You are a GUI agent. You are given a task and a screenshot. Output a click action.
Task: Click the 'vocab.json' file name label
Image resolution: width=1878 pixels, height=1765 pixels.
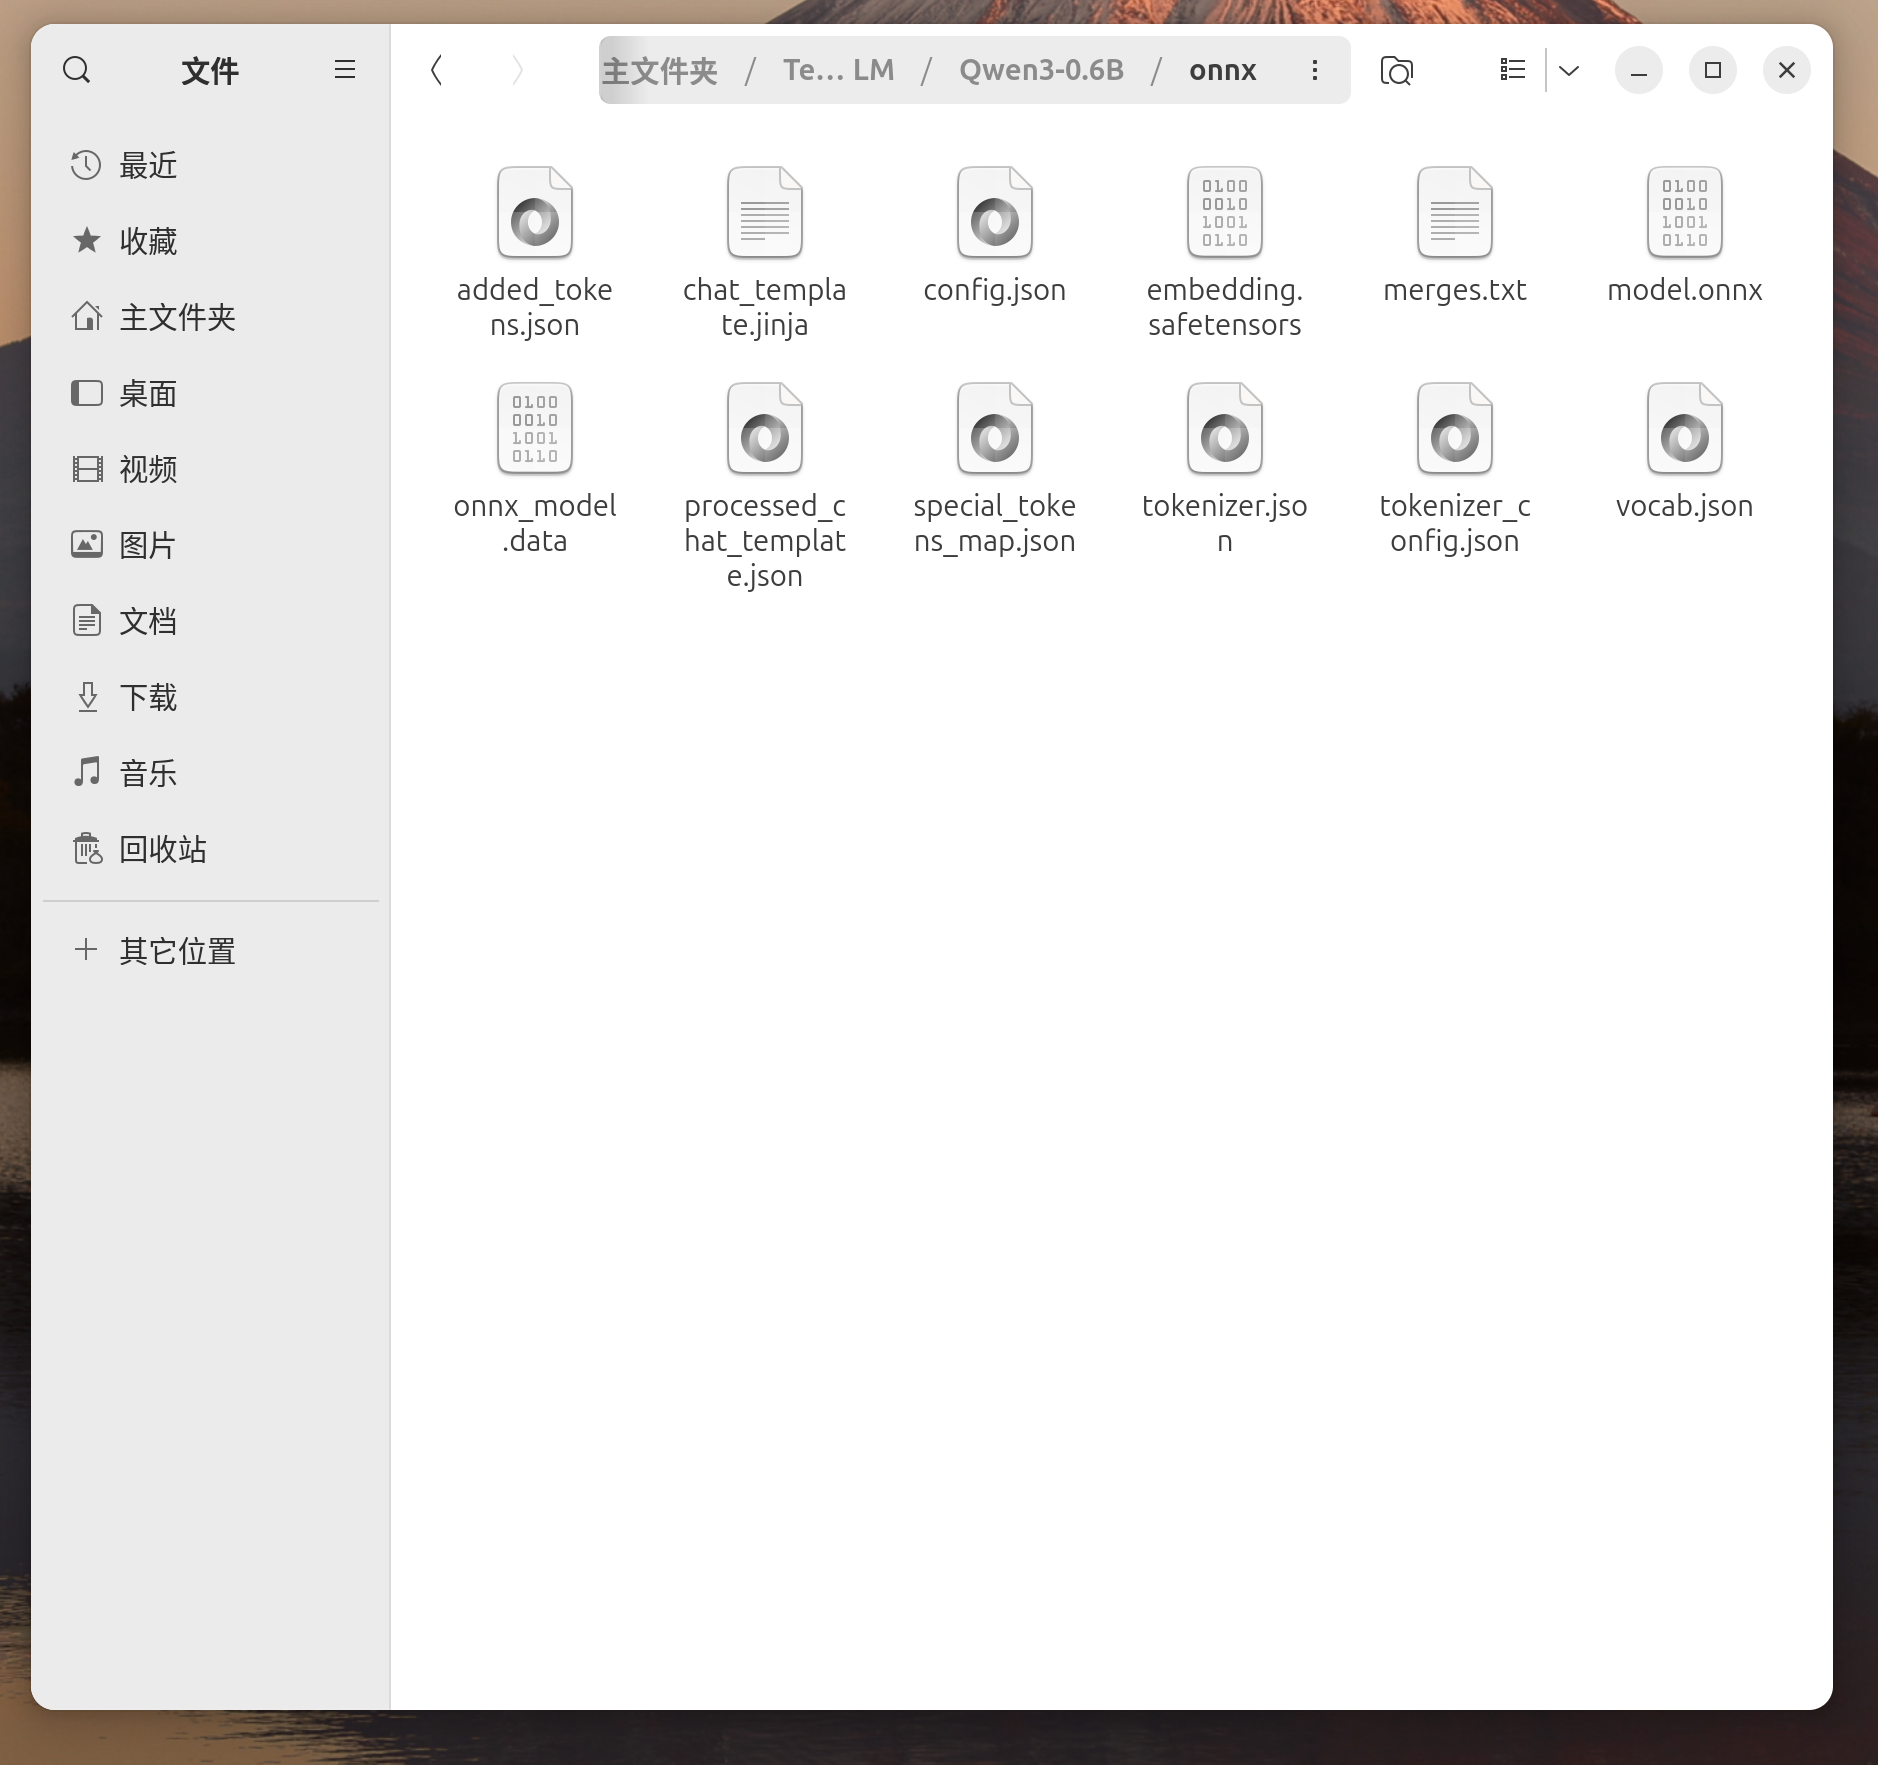[x=1685, y=506]
